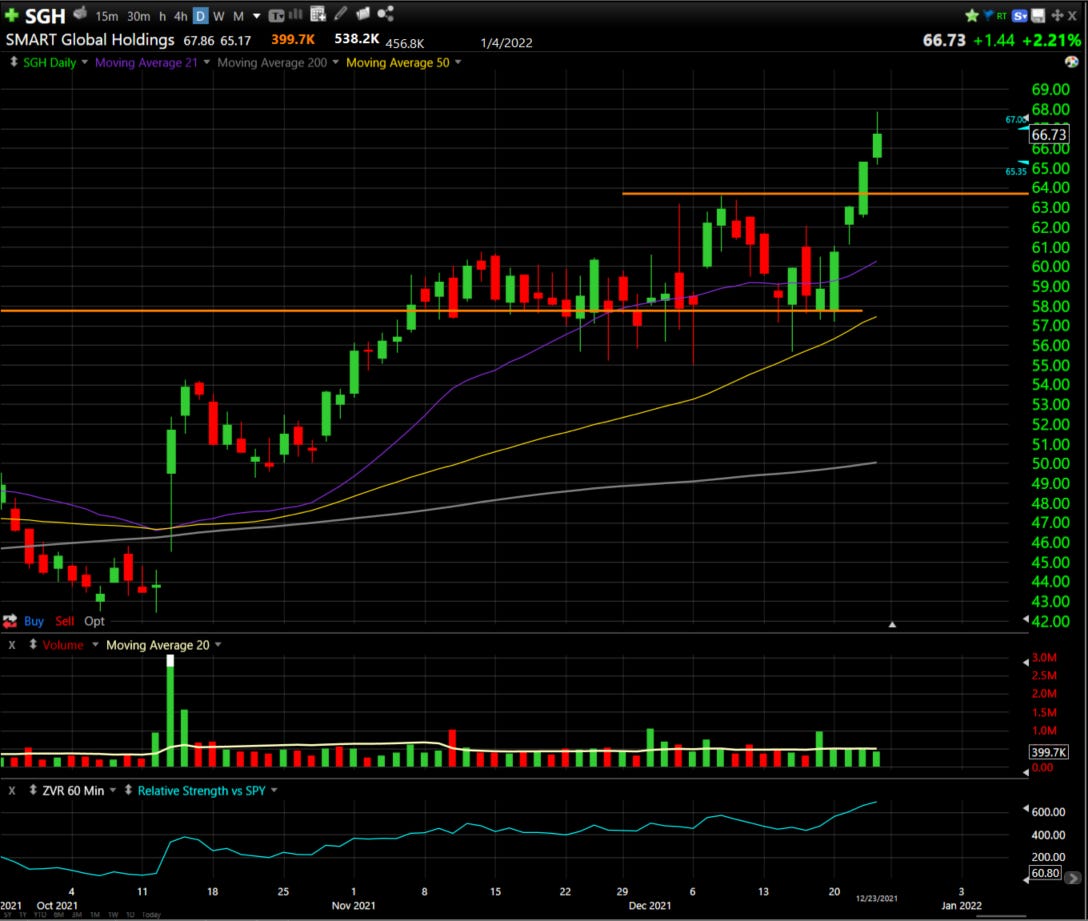Click the white triangle marker on the price pane's bottom edge
Image resolution: width=1088 pixels, height=921 pixels.
[892, 625]
